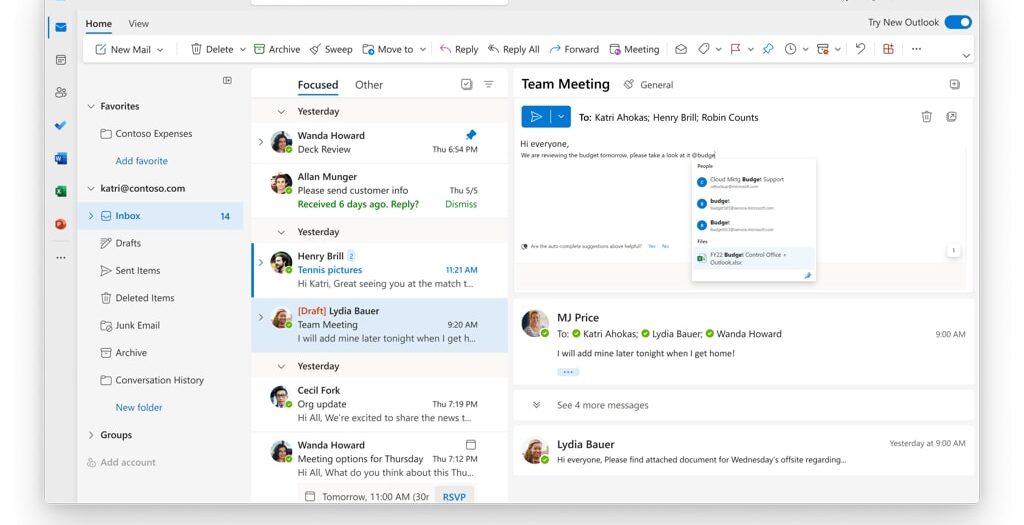Open Snooze dropdown arrow
1024x525 pixels.
[805, 50]
